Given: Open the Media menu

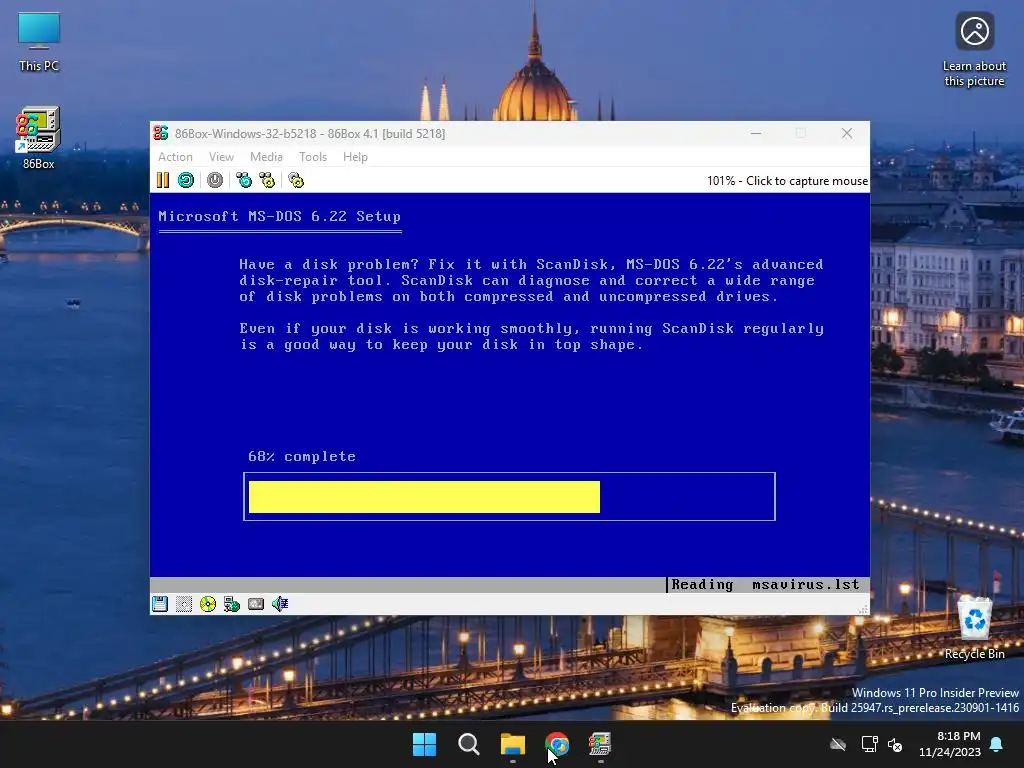Looking at the screenshot, I should tap(266, 157).
